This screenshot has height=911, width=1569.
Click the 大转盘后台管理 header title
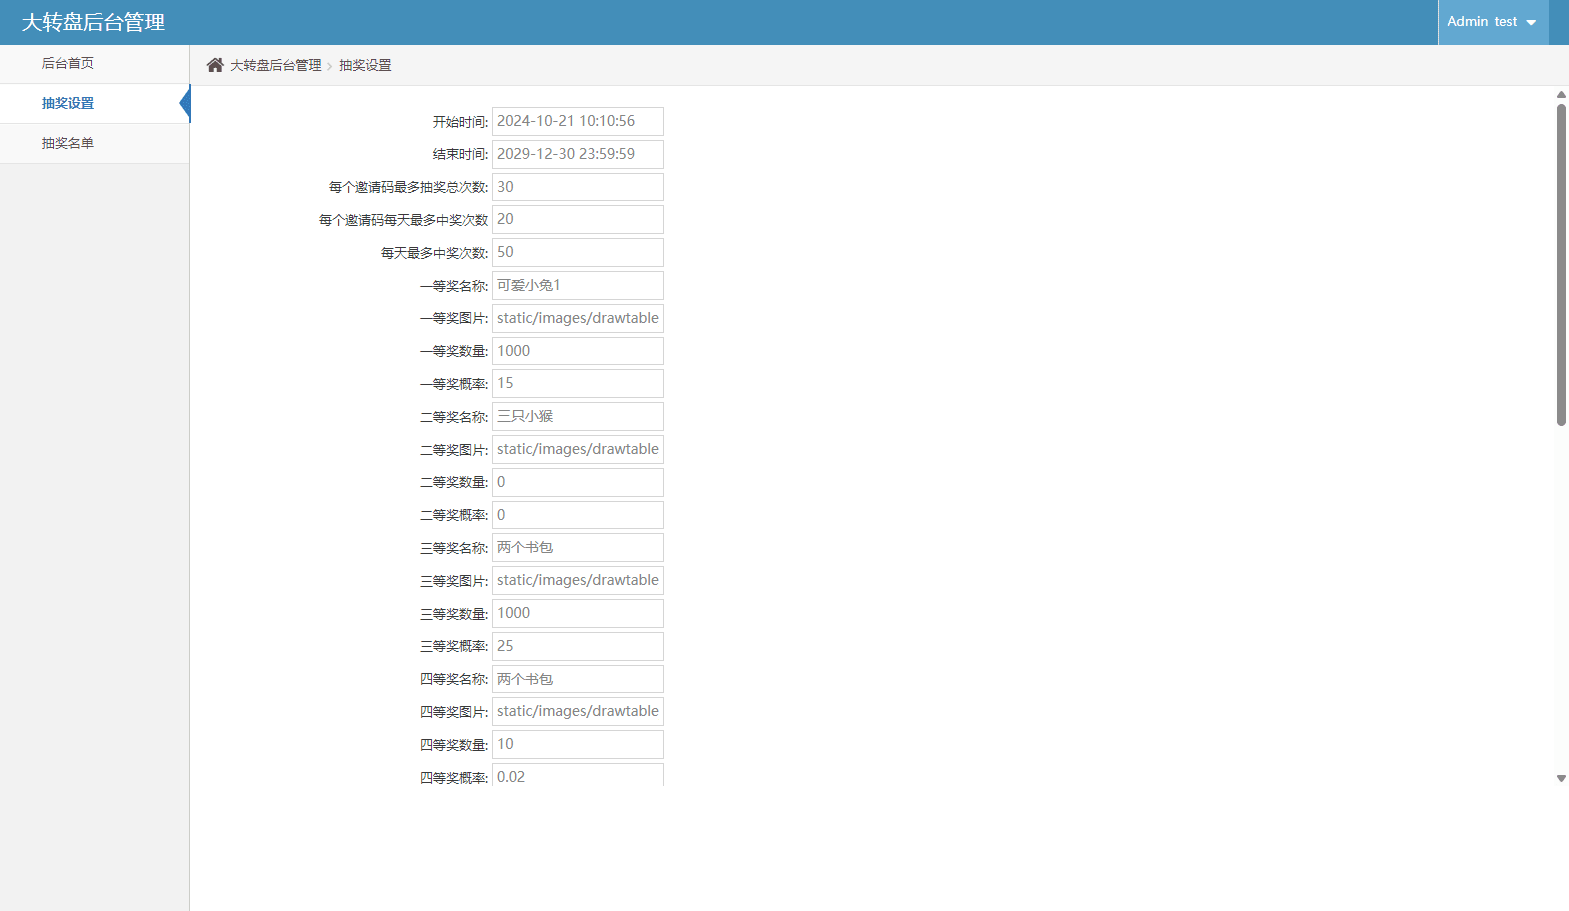(x=93, y=22)
